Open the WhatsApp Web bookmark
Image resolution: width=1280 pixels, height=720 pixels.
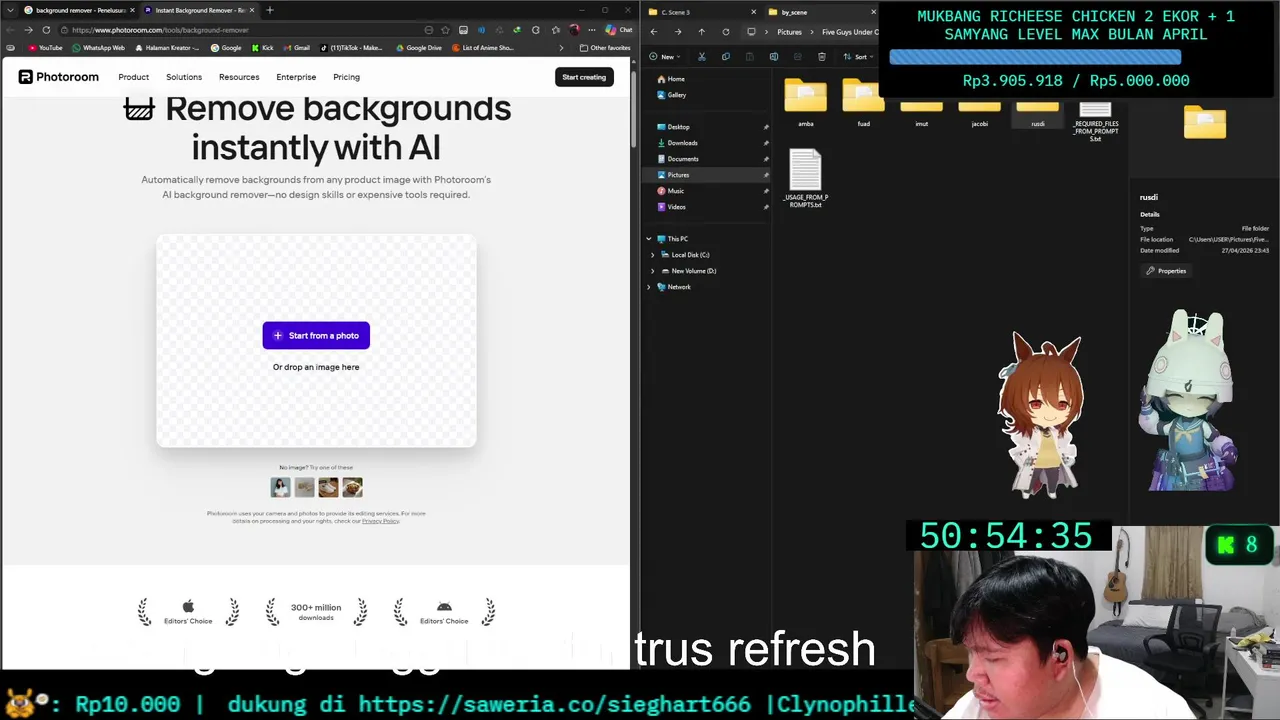(99, 47)
